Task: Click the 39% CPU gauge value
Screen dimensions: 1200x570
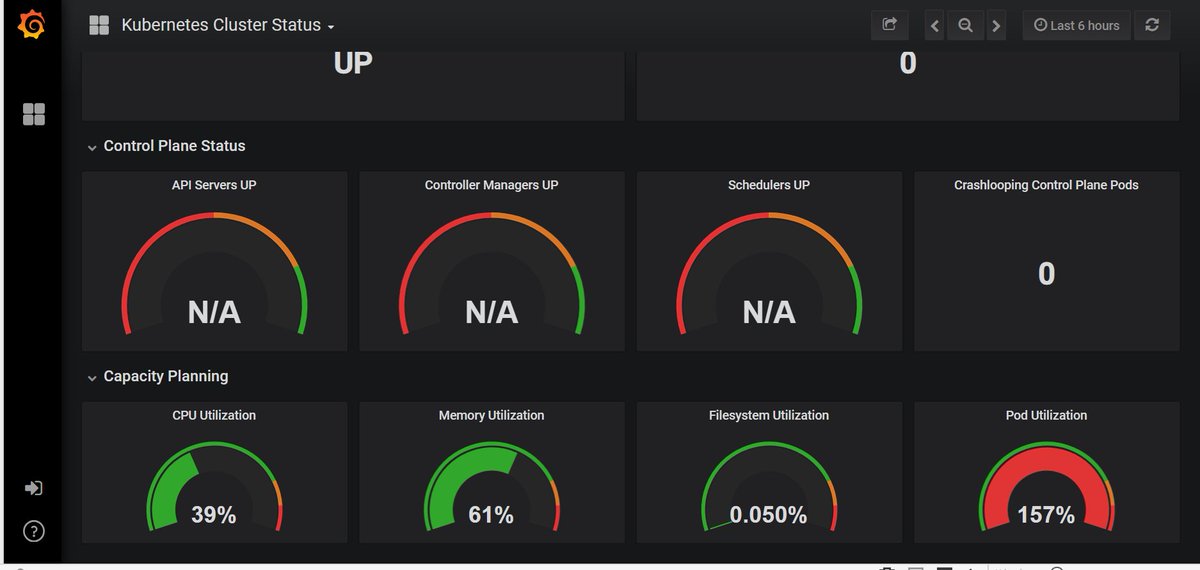Action: click(x=214, y=515)
